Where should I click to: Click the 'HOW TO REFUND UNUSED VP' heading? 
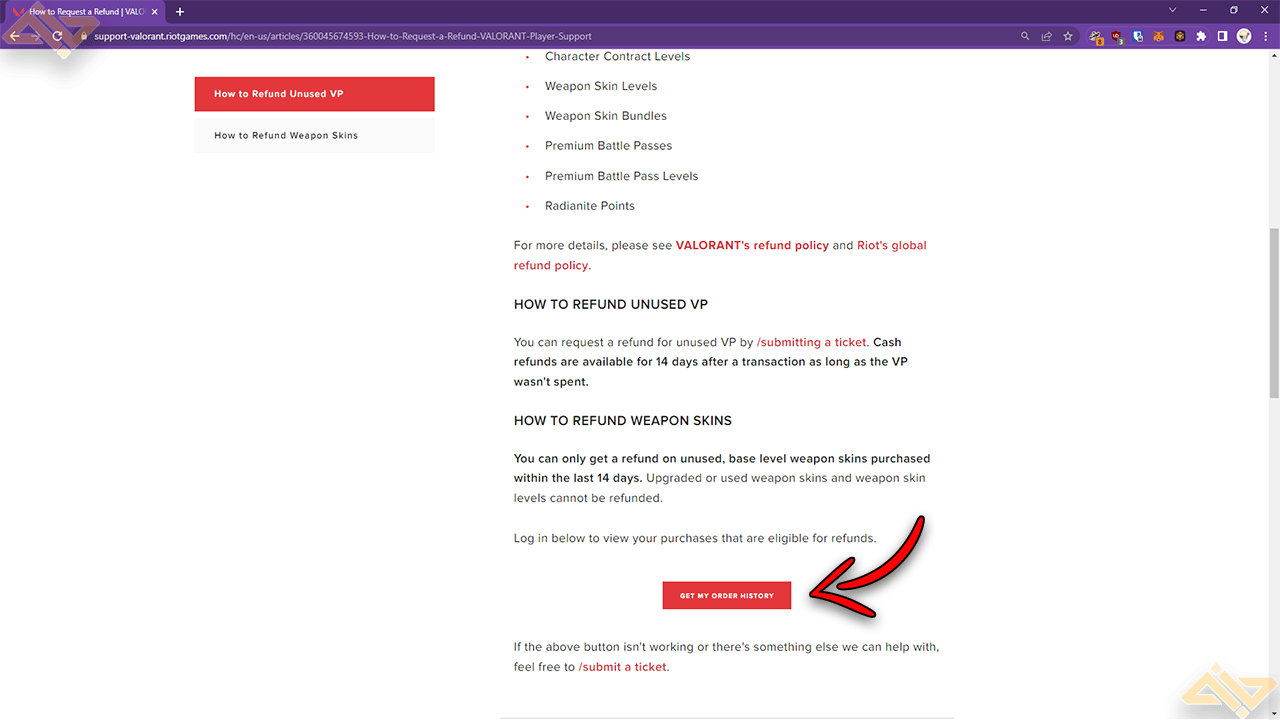pyautogui.click(x=611, y=304)
